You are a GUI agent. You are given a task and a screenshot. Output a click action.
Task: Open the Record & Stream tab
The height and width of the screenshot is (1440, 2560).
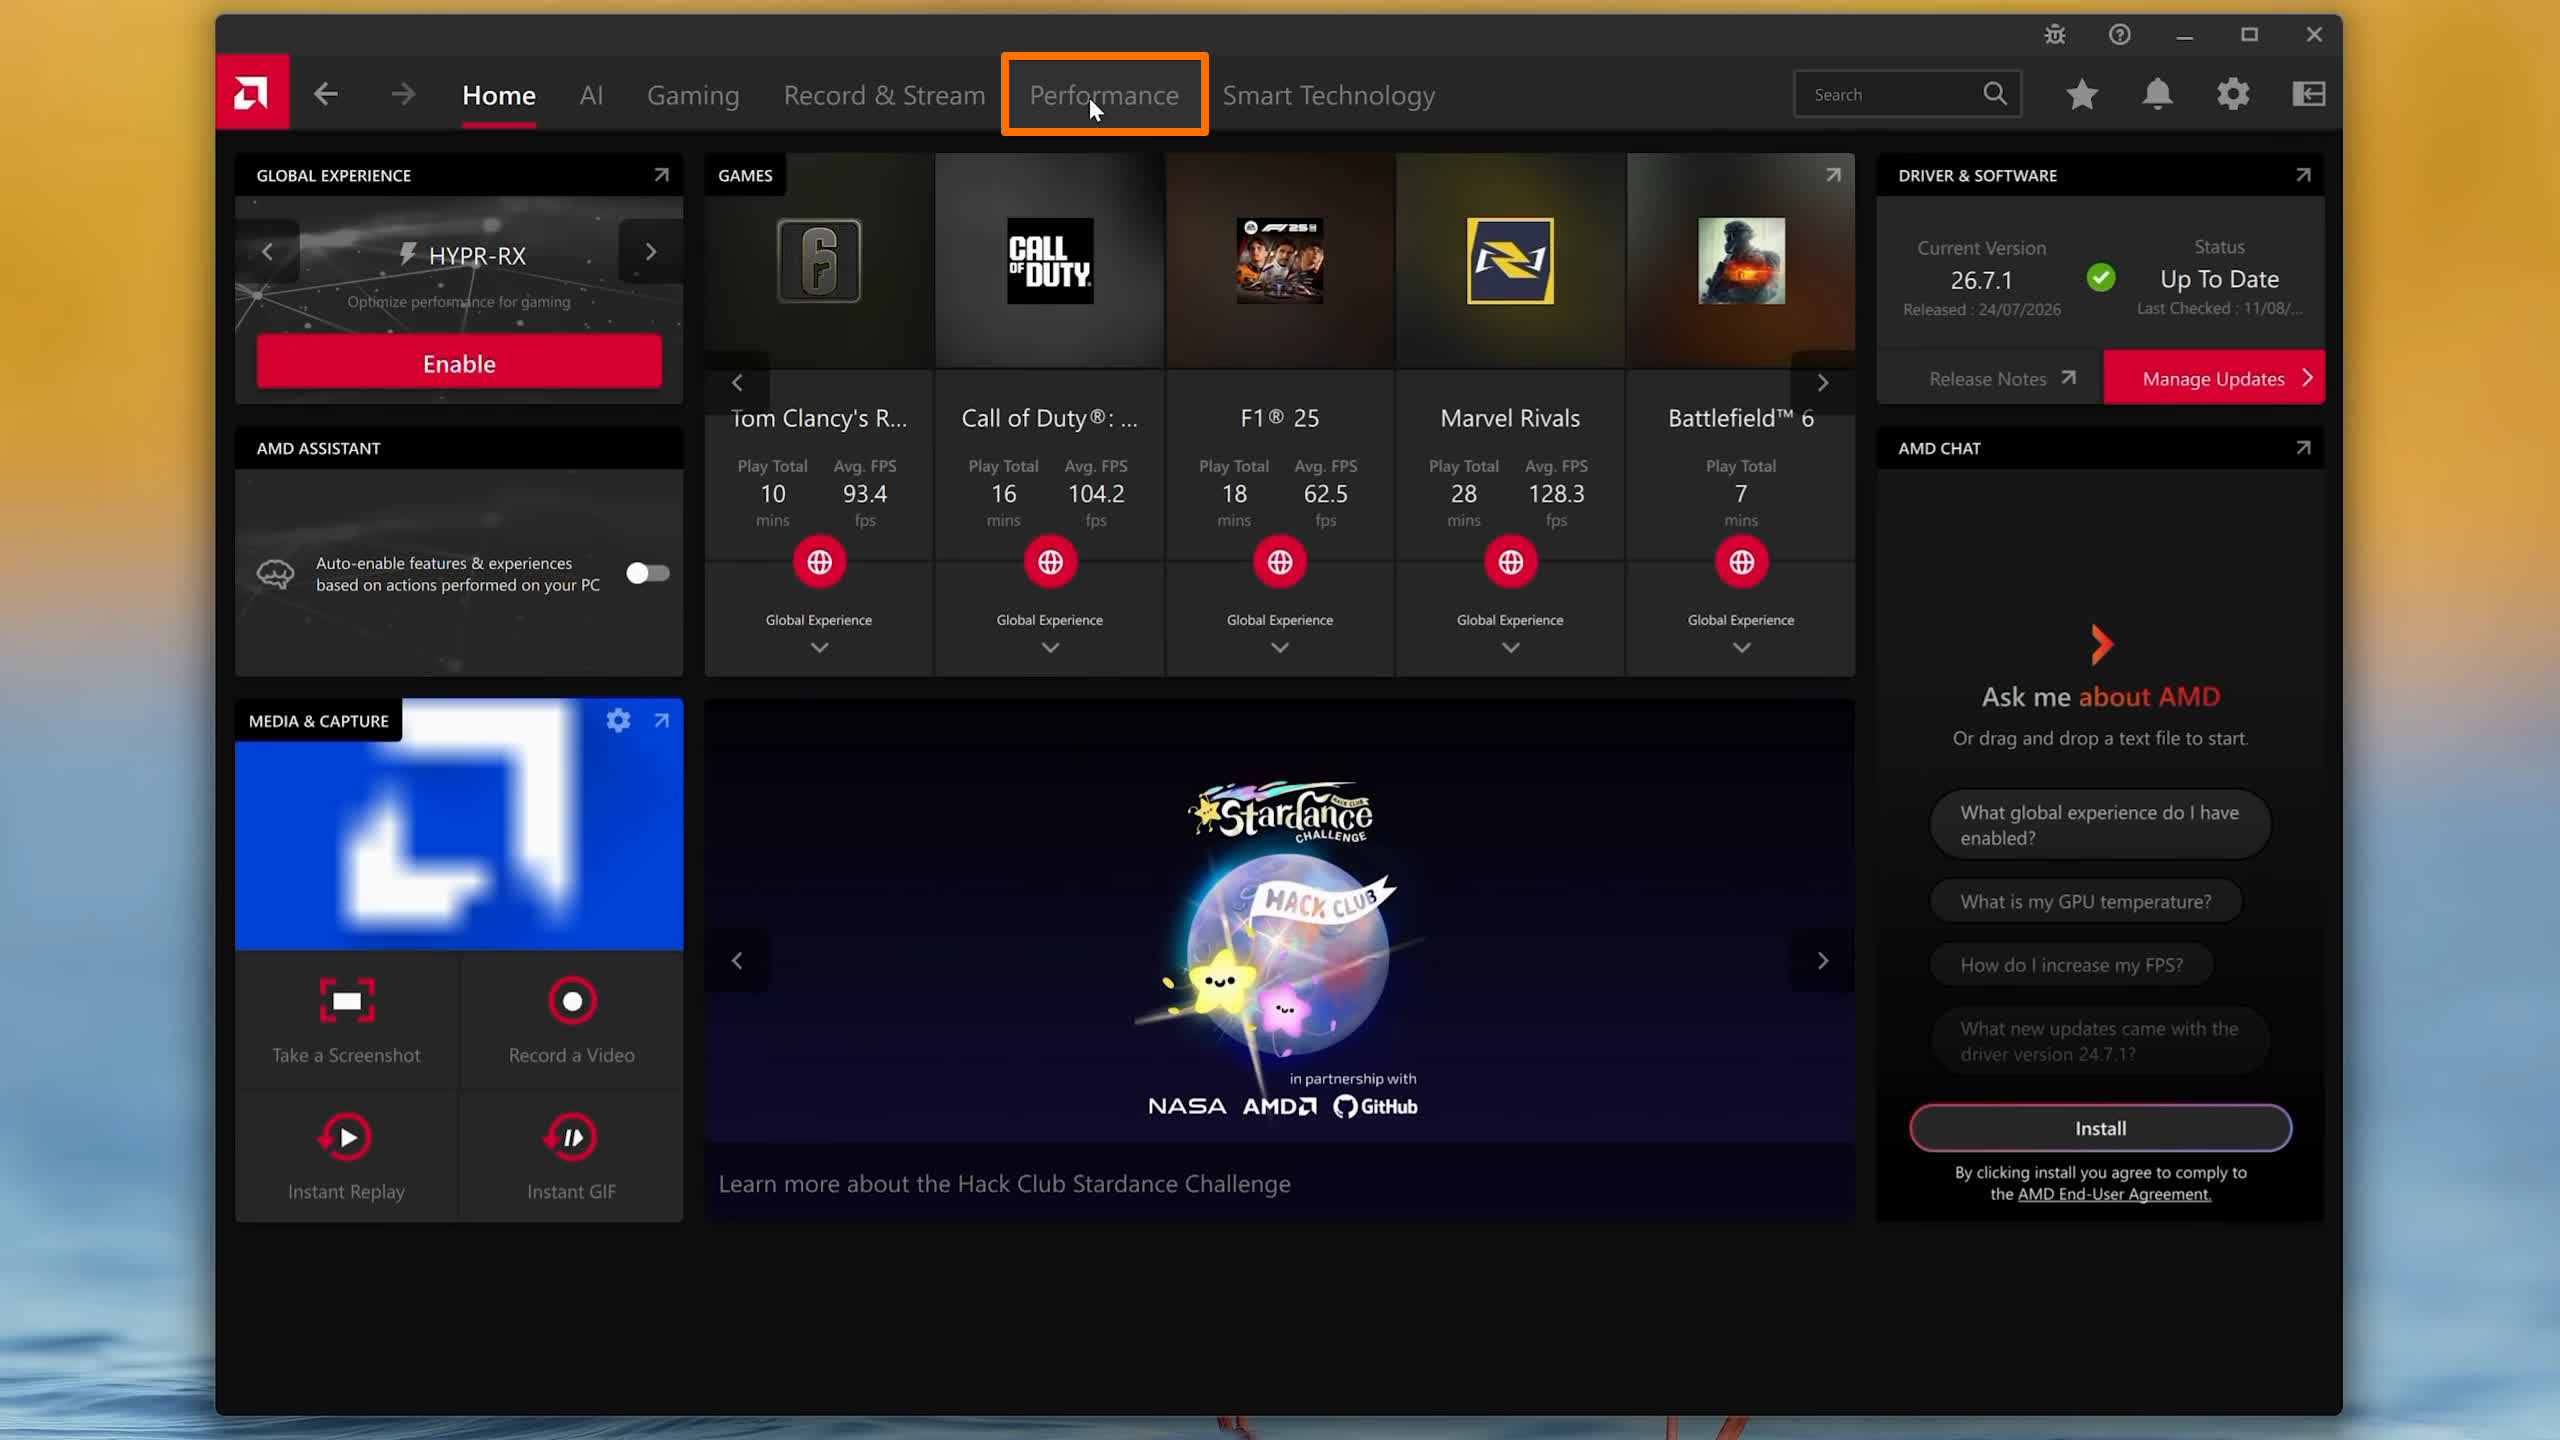(x=884, y=95)
